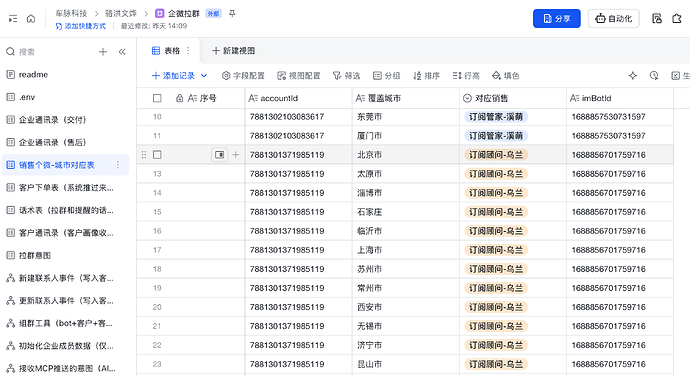Pin the document with the pin icon
The width and height of the screenshot is (690, 376).
coord(232,14)
